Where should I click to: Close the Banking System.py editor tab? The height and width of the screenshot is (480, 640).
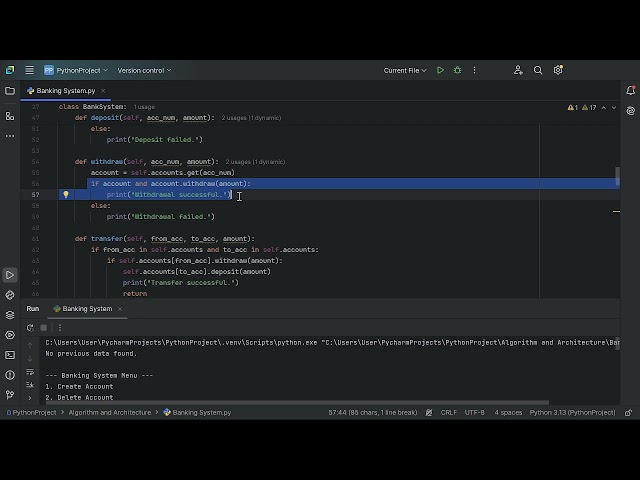point(103,91)
